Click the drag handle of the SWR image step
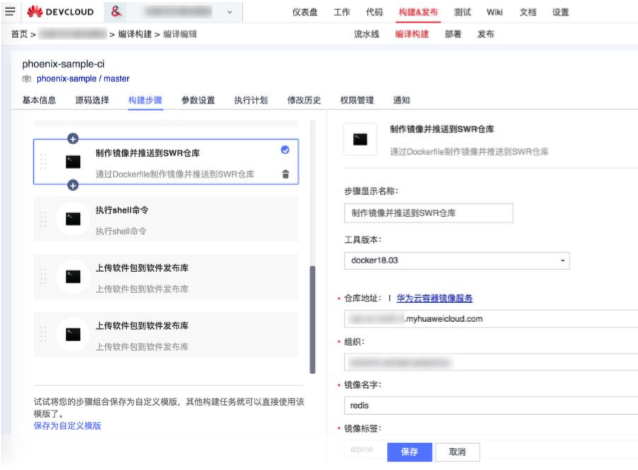Image resolution: width=638 pixels, height=470 pixels. coord(44,162)
